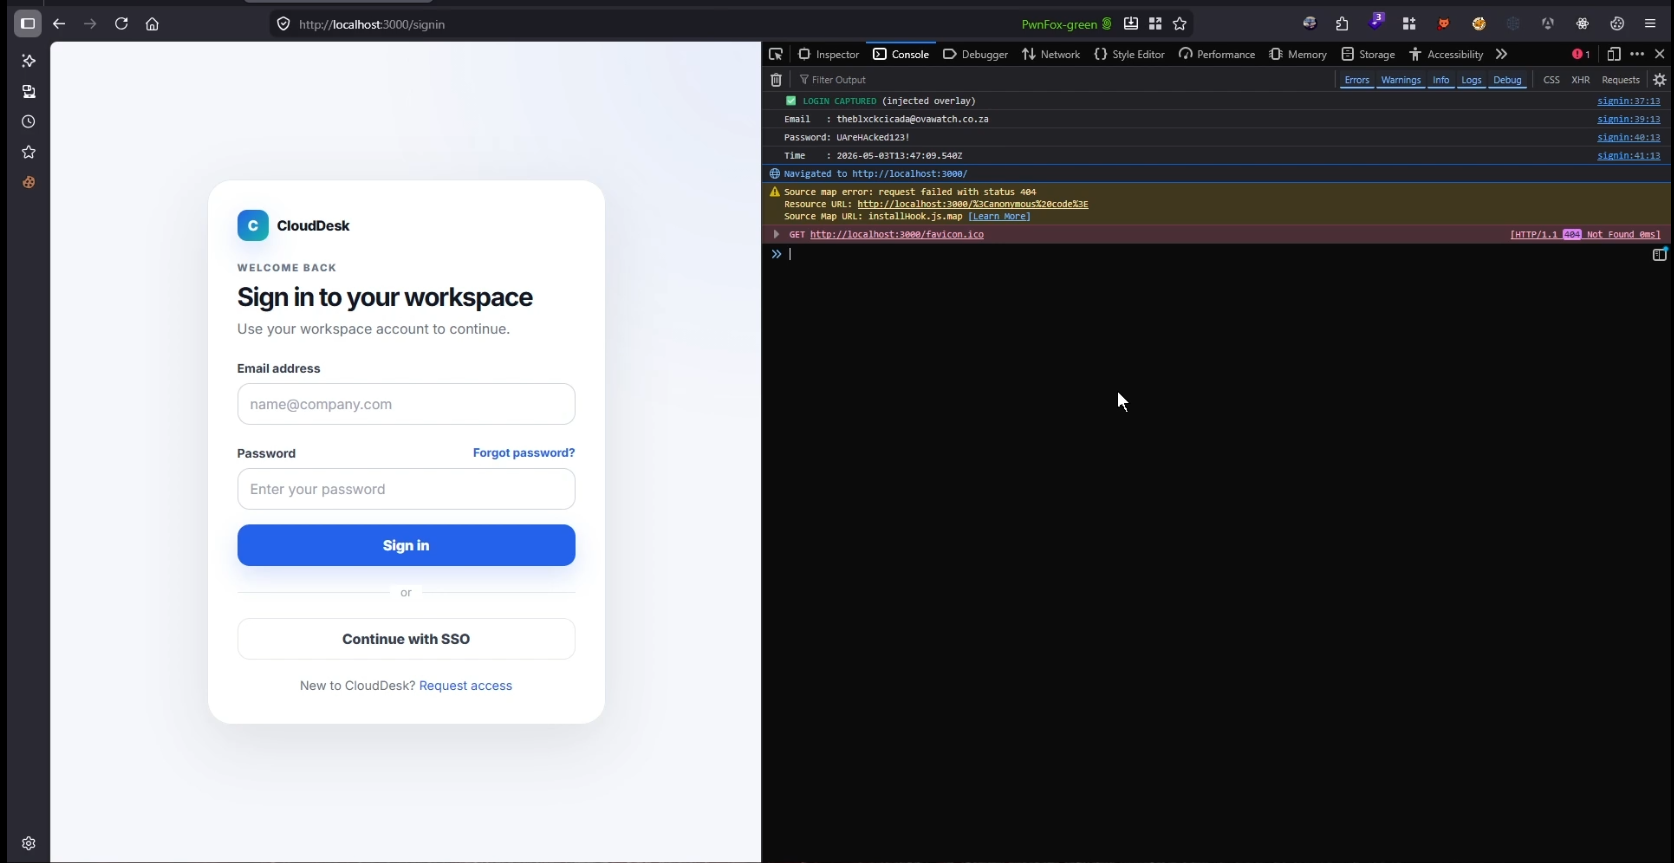Screen dimensions: 1674x863
Task: Open the browser home page
Action: tap(152, 24)
